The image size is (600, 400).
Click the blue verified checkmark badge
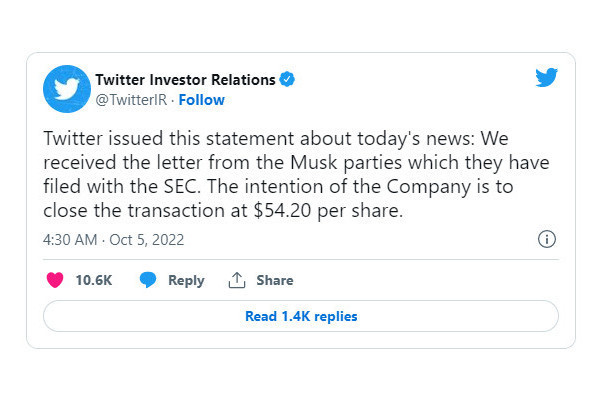[x=287, y=79]
